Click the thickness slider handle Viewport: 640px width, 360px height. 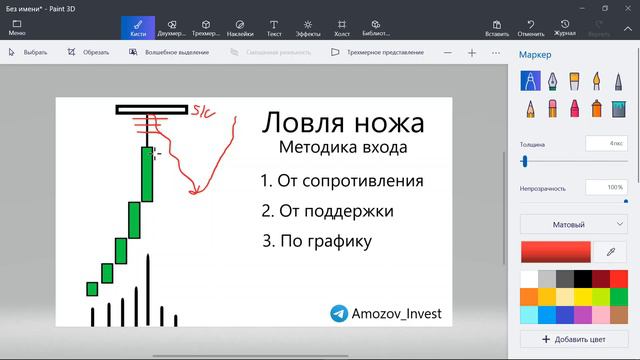[x=524, y=162]
